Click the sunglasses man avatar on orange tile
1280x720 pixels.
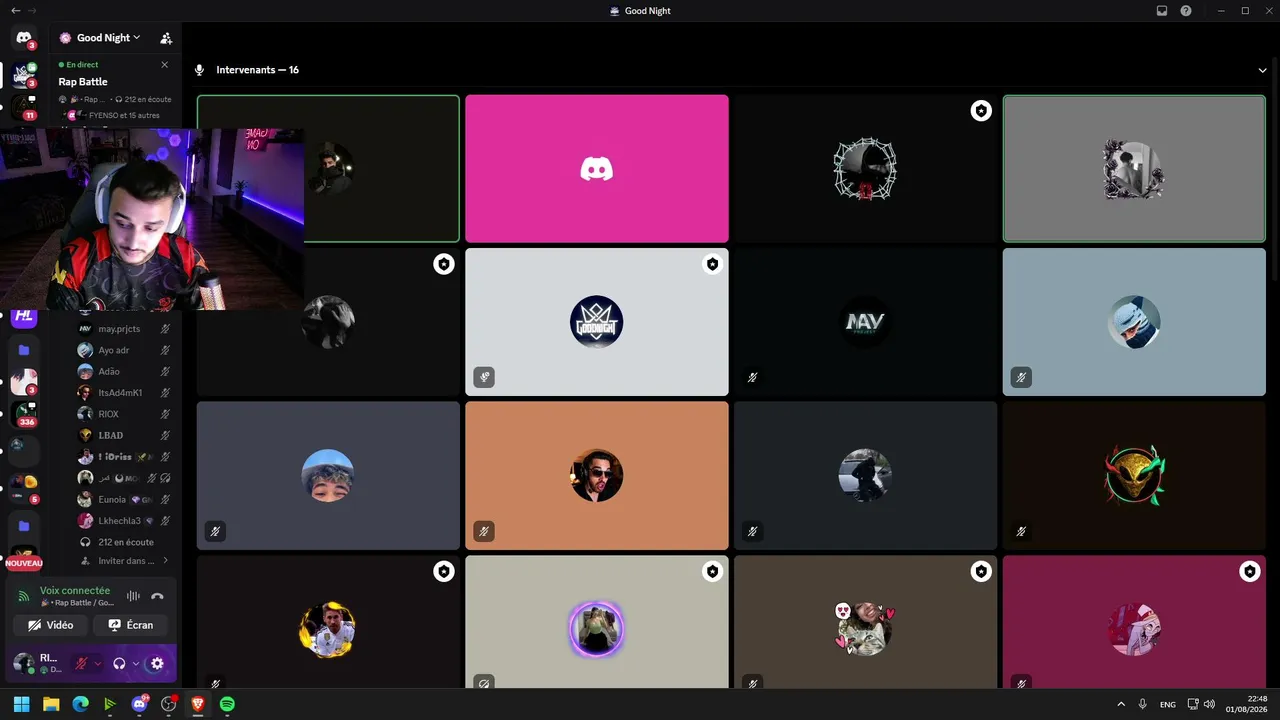coord(597,476)
